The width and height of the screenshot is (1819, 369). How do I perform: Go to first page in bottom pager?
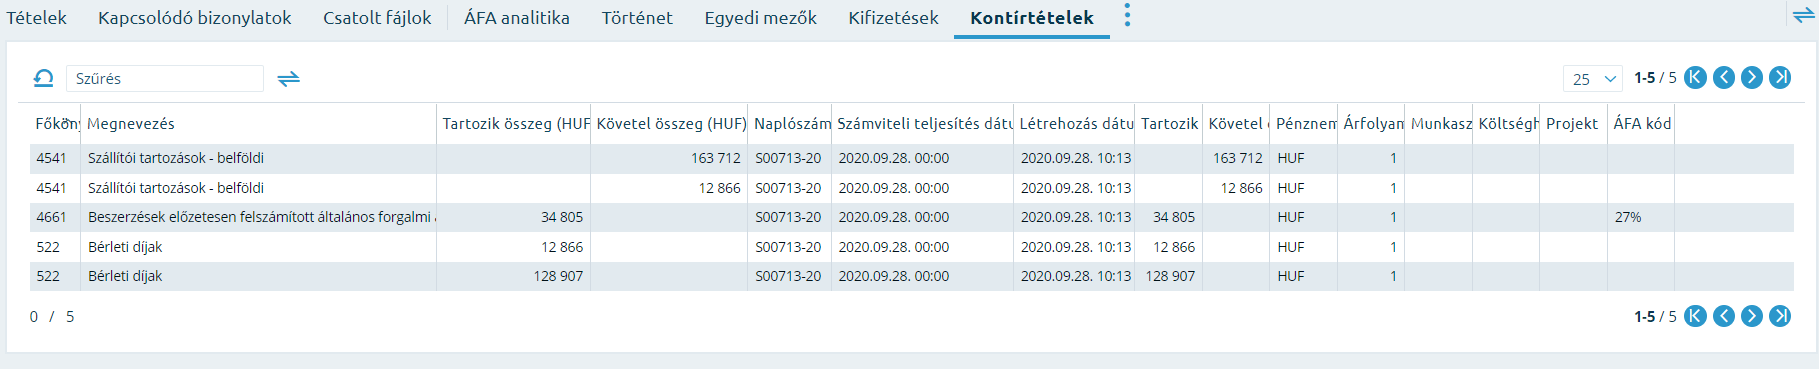(x=1695, y=316)
